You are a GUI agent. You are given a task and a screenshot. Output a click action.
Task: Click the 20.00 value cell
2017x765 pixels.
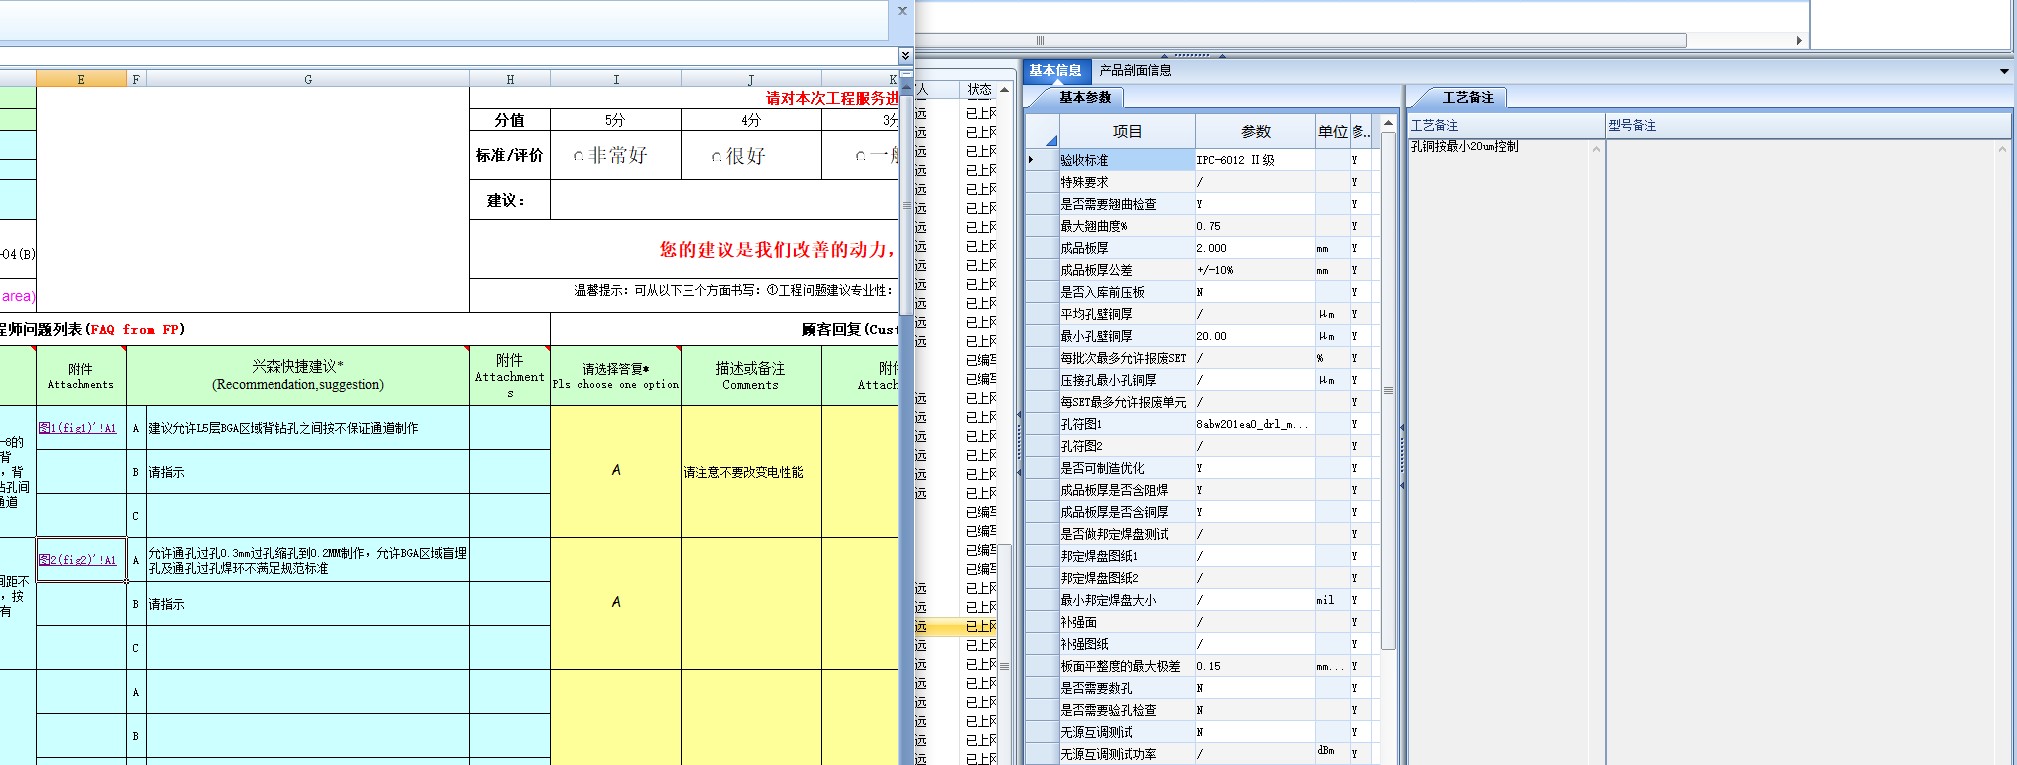click(x=1255, y=336)
